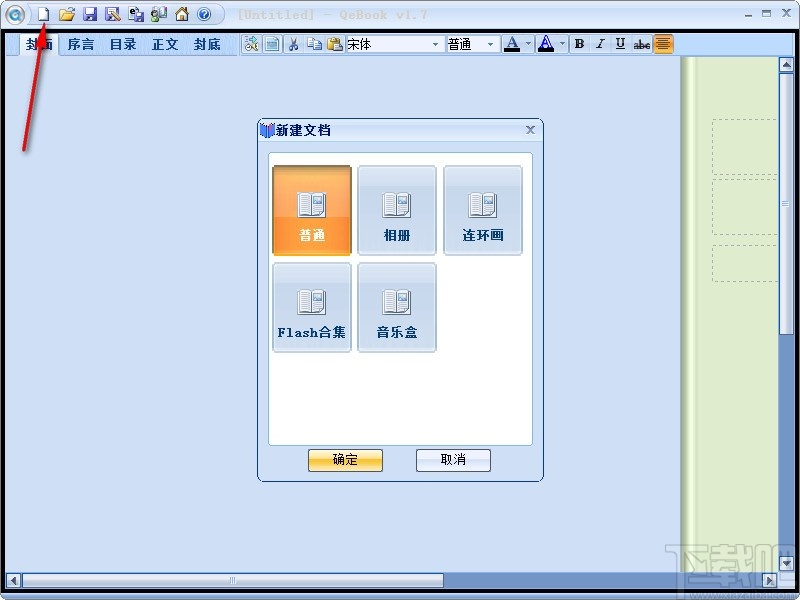This screenshot has height=600, width=800.
Task: Choose the 相册 document type thumbnail
Action: (x=397, y=209)
